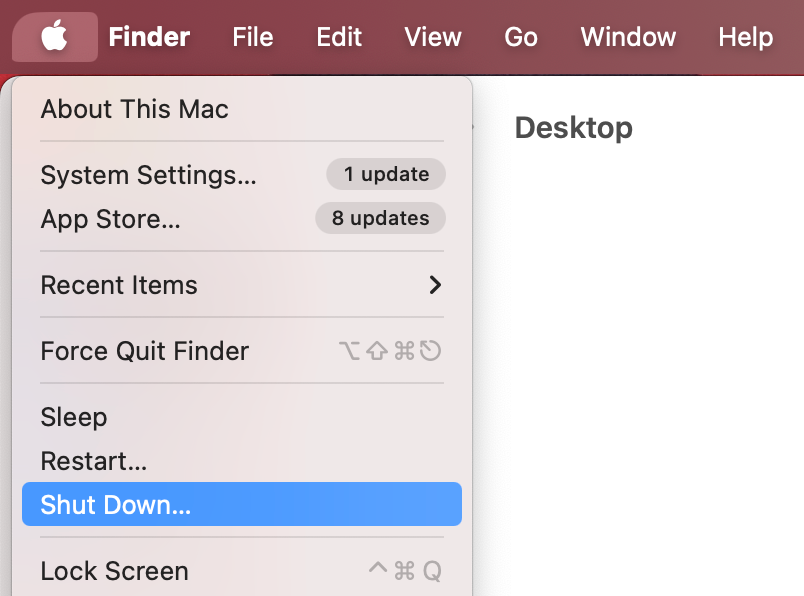Open the Help menu
The height and width of the screenshot is (596, 804).
pyautogui.click(x=745, y=37)
